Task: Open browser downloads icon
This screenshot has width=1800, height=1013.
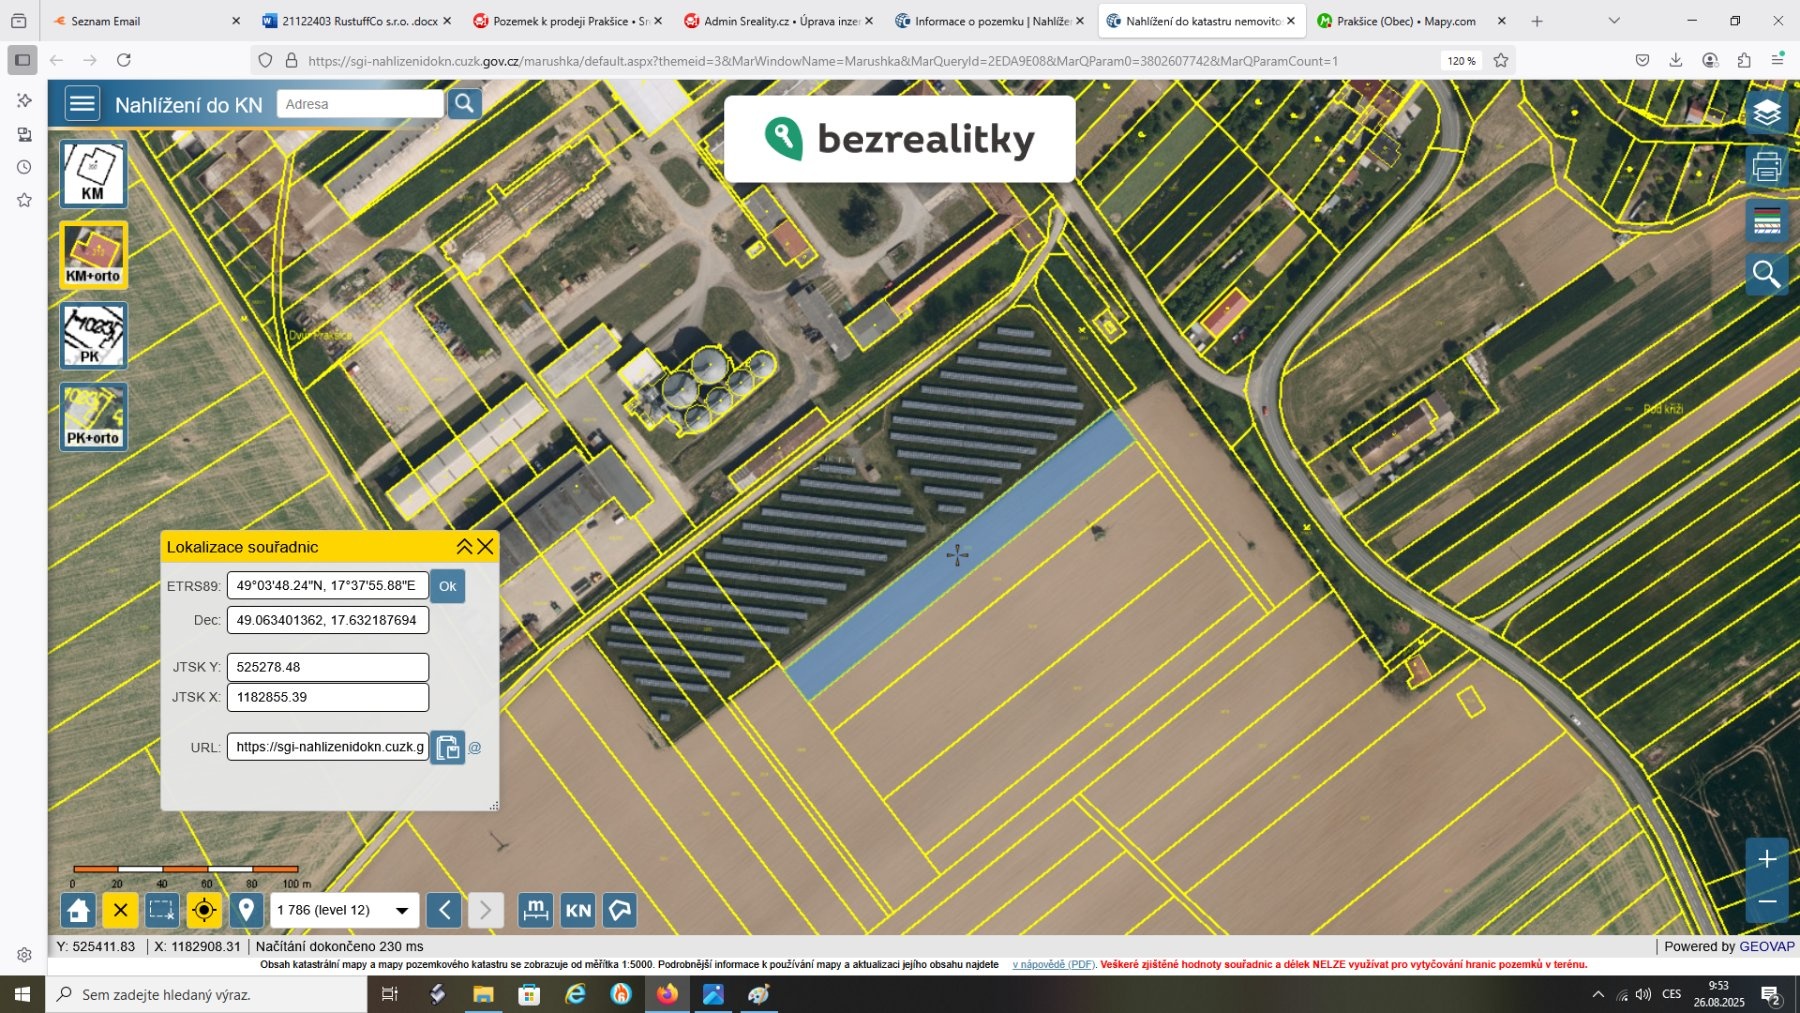Action: tap(1676, 60)
